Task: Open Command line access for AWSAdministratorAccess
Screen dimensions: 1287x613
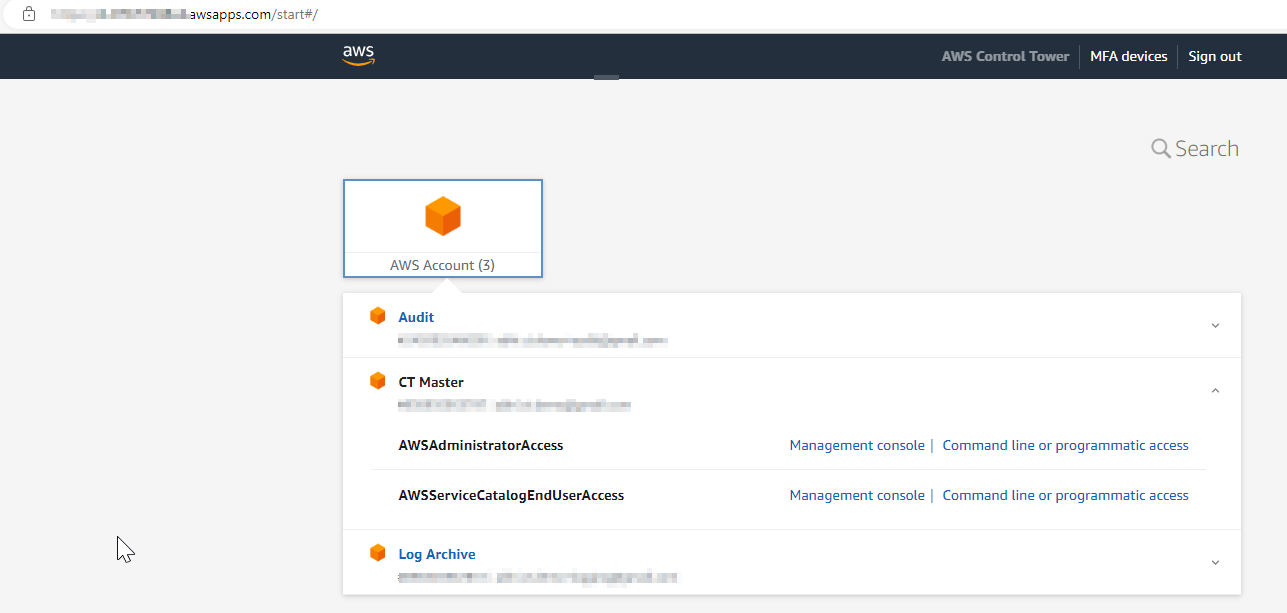Action: point(1065,445)
